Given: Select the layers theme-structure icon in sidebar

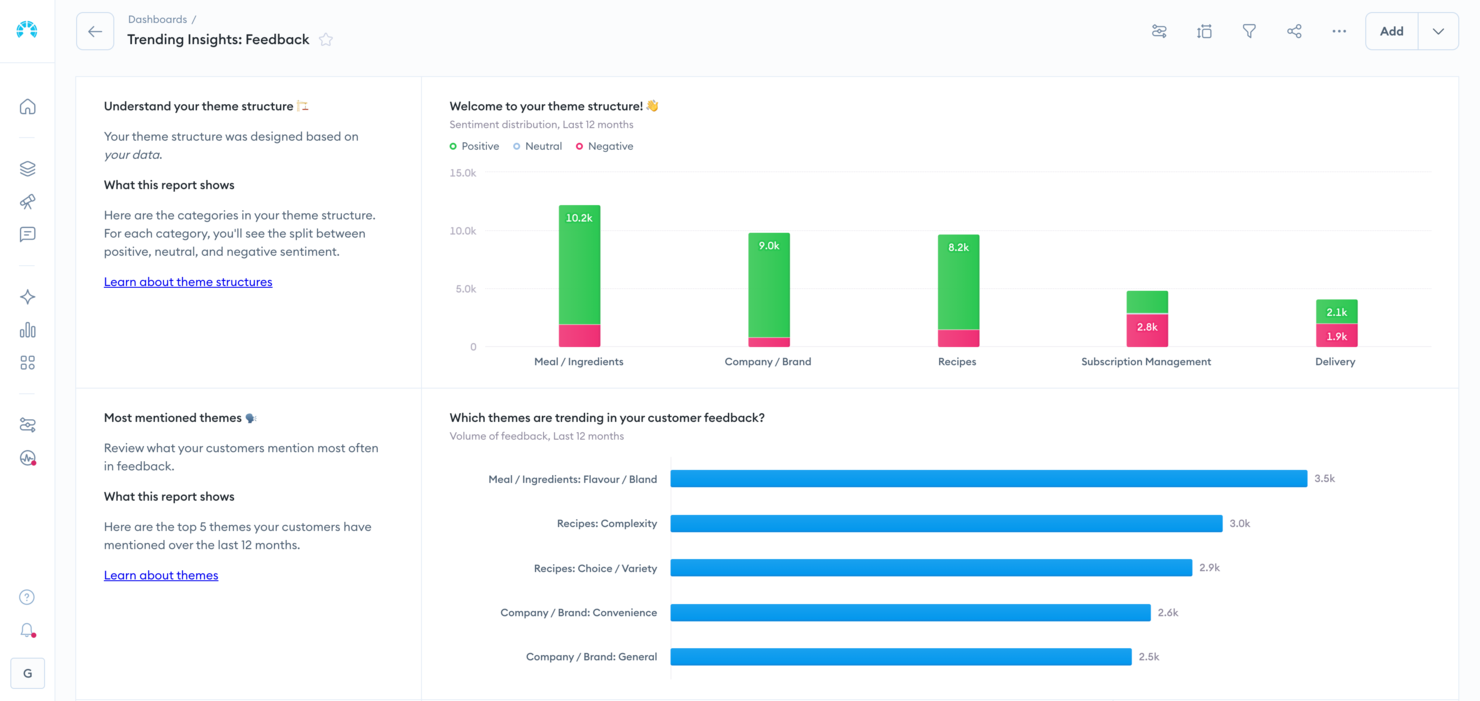Looking at the screenshot, I should click(27, 168).
